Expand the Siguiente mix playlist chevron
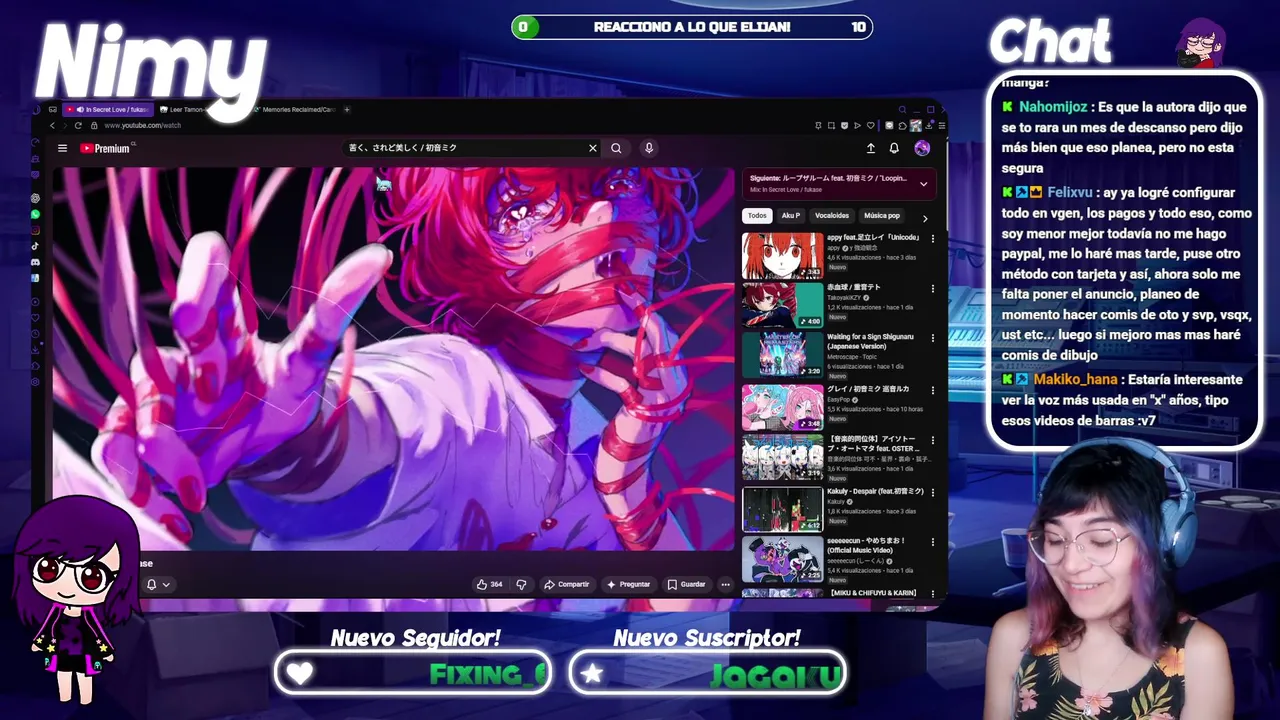1280x720 pixels. pyautogui.click(x=923, y=184)
